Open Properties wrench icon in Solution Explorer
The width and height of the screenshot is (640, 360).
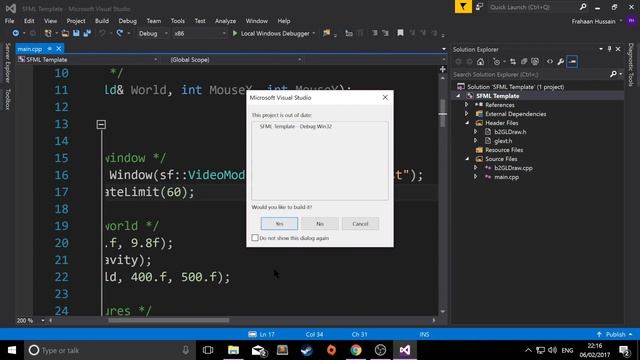pyautogui.click(x=561, y=62)
